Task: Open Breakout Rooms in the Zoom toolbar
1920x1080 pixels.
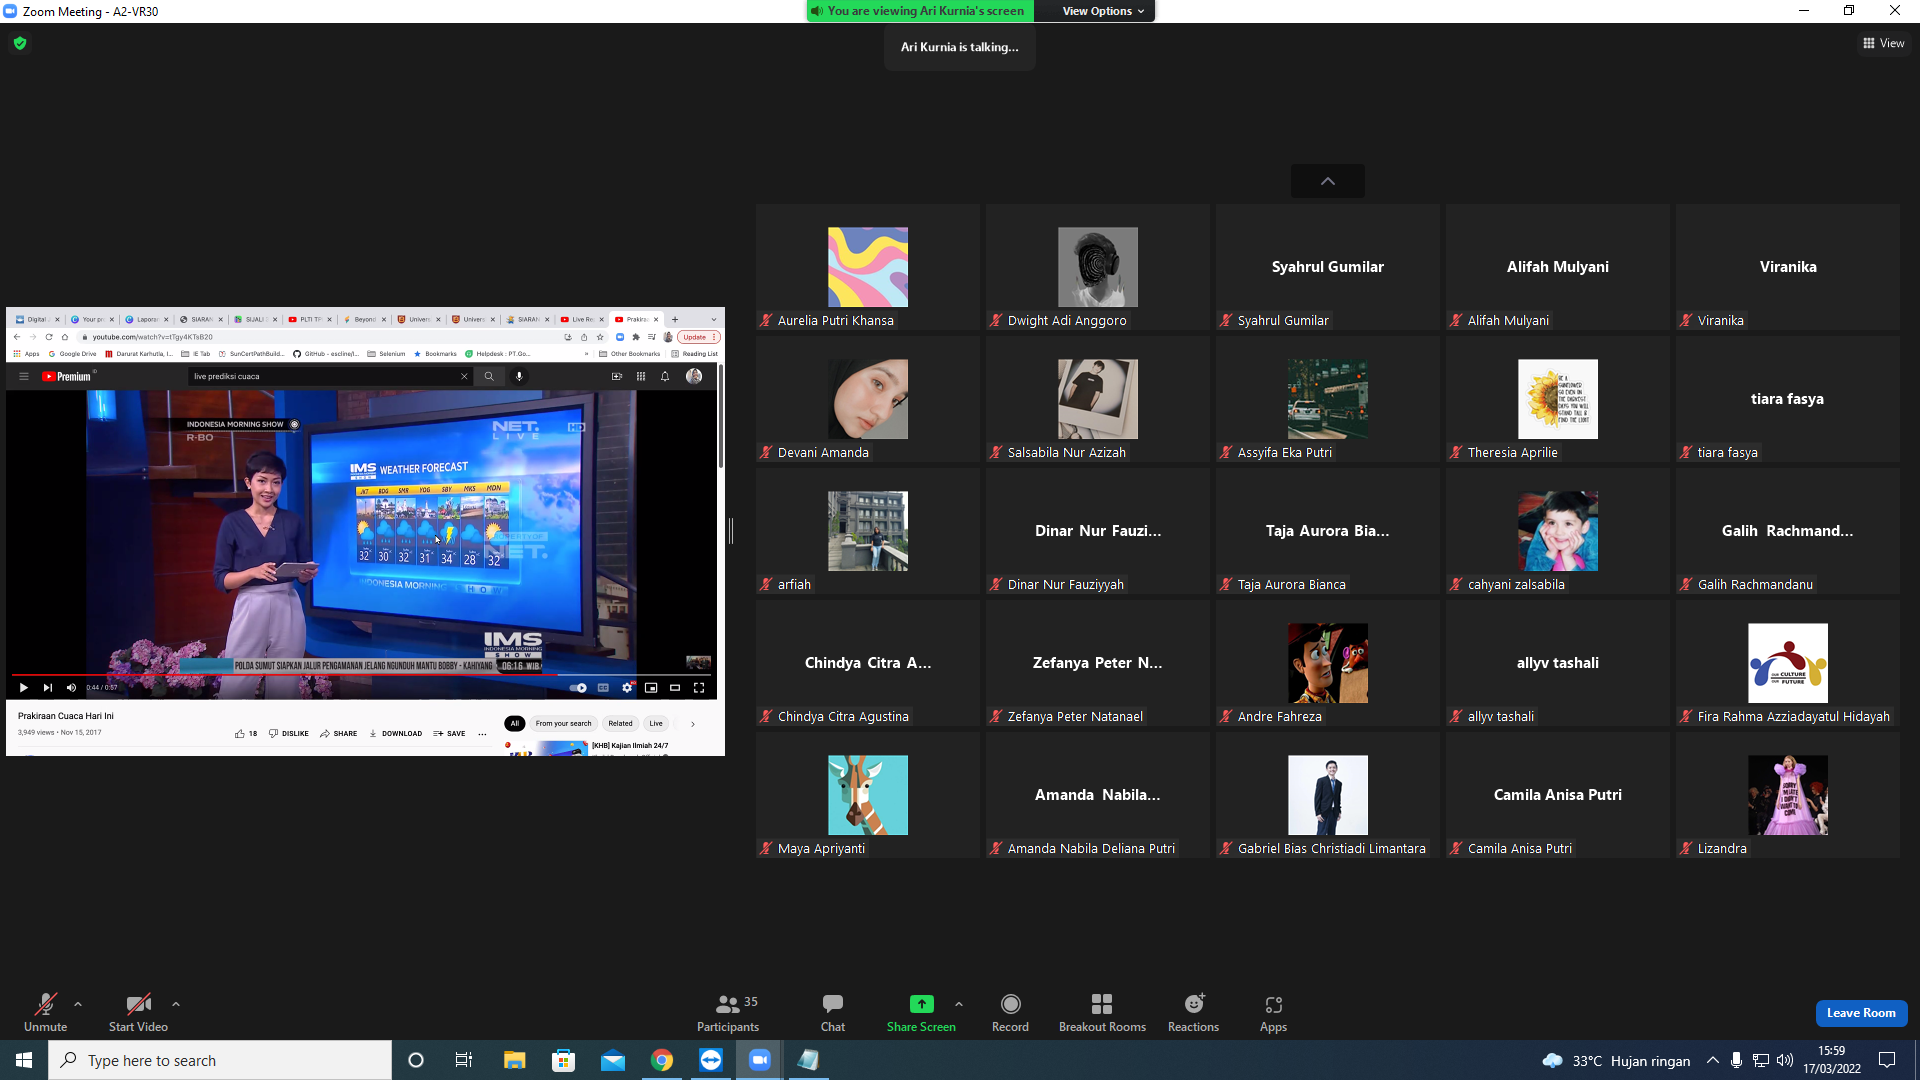Action: [1102, 1012]
